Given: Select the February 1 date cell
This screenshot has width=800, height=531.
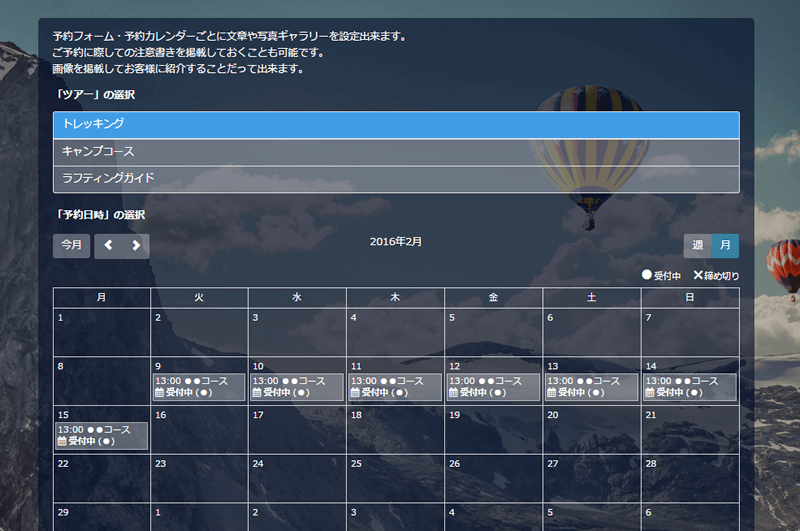Looking at the screenshot, I should point(102,332).
